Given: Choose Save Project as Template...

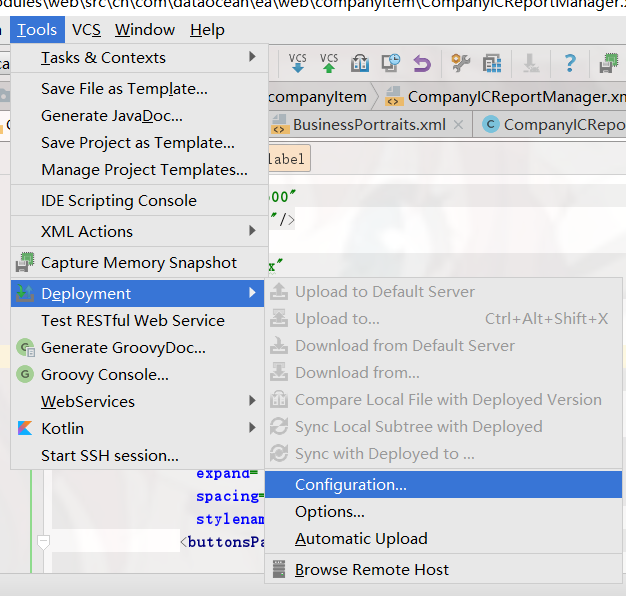Looking at the screenshot, I should coord(139,143).
